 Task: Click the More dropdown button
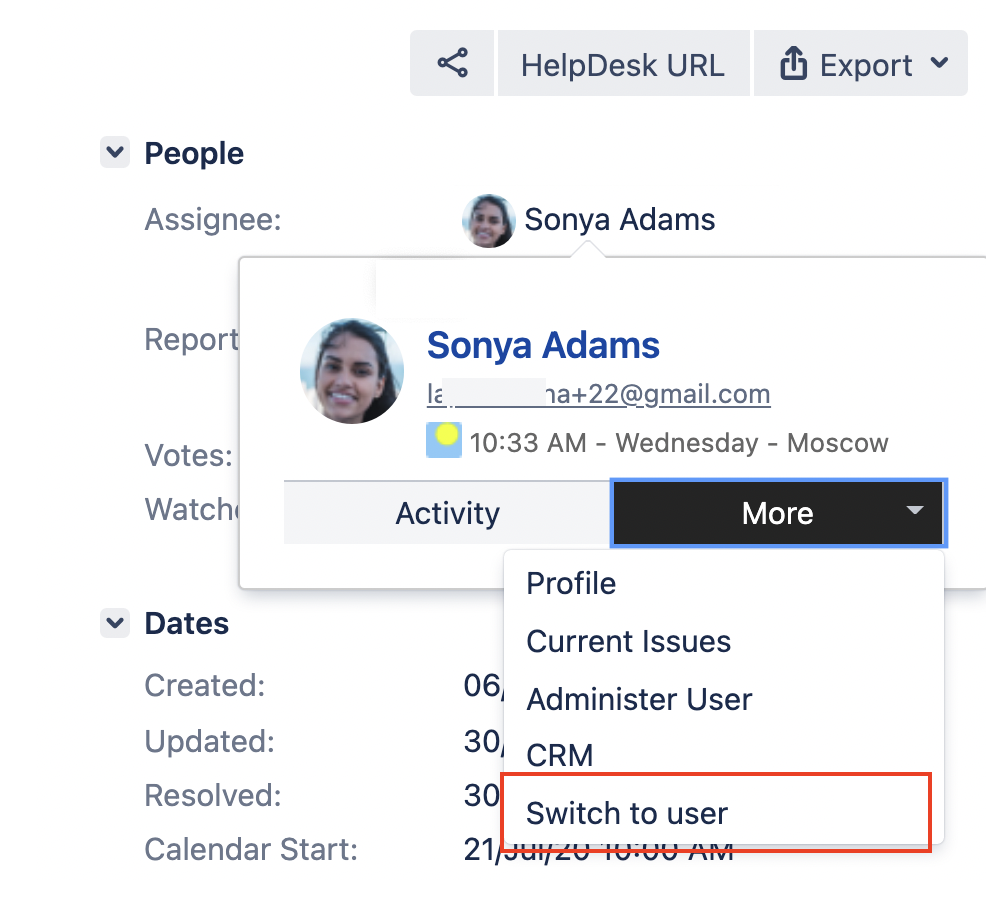click(776, 513)
